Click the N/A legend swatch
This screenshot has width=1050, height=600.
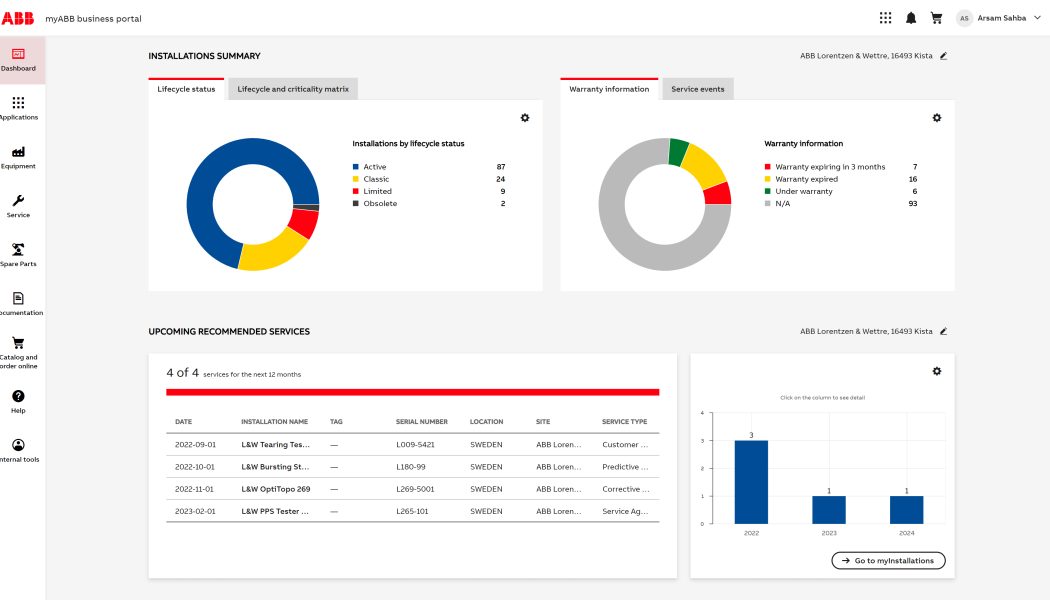767,203
